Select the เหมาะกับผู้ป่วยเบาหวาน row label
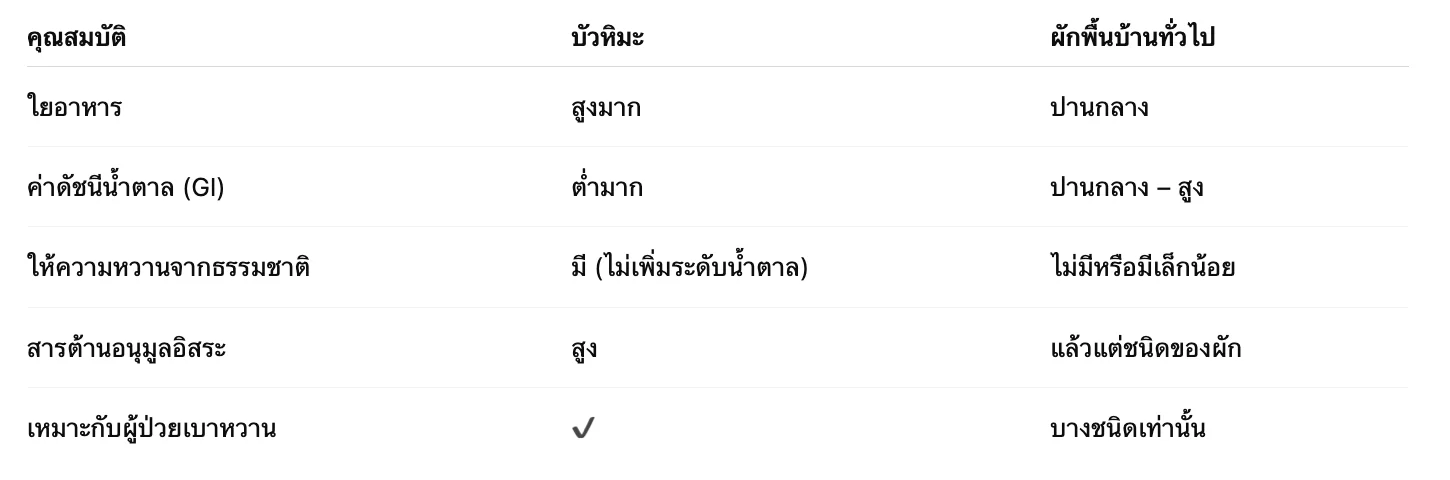1450x480 pixels. 151,429
